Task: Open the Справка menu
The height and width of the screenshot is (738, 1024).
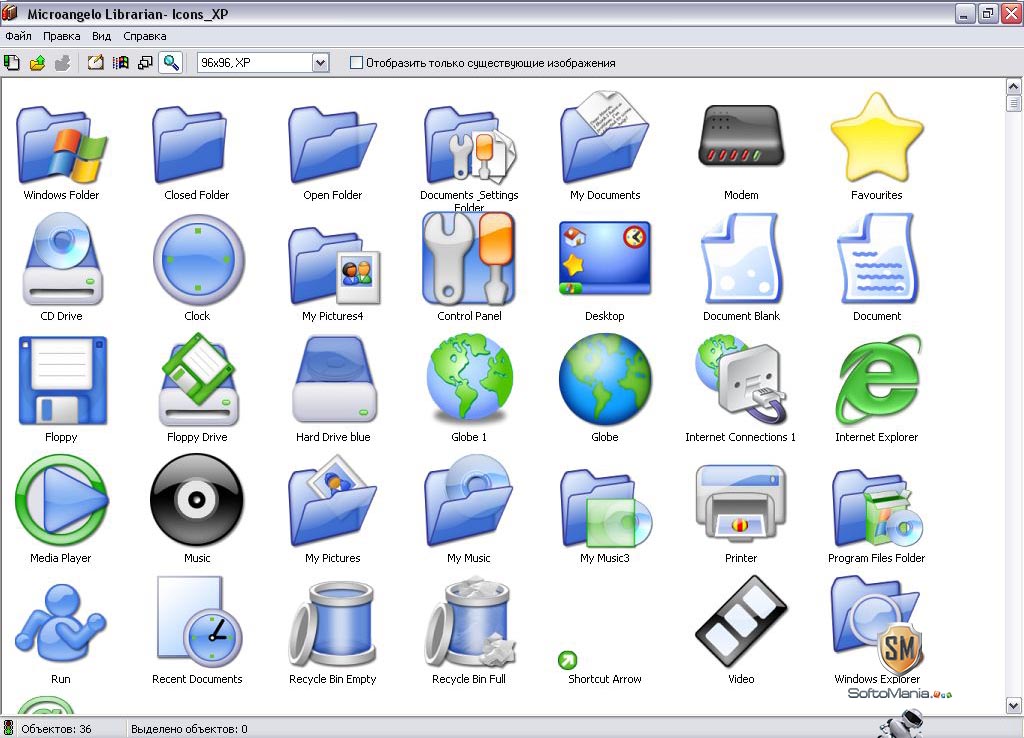Action: [x=144, y=36]
